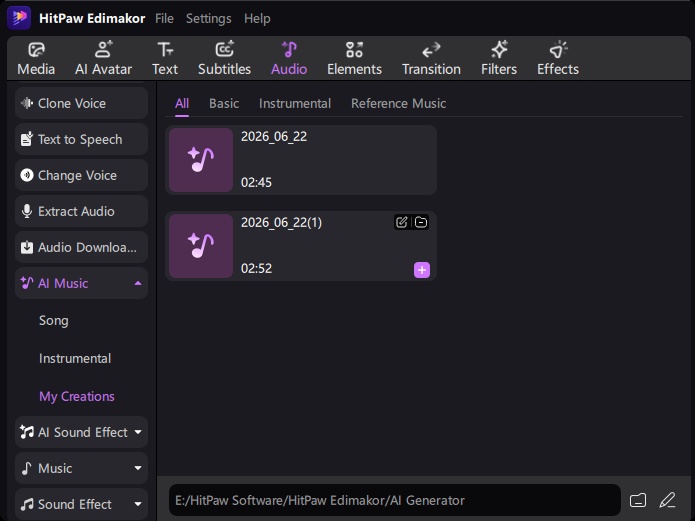The width and height of the screenshot is (695, 521).
Task: Switch to the Text tools
Action: 165,59
